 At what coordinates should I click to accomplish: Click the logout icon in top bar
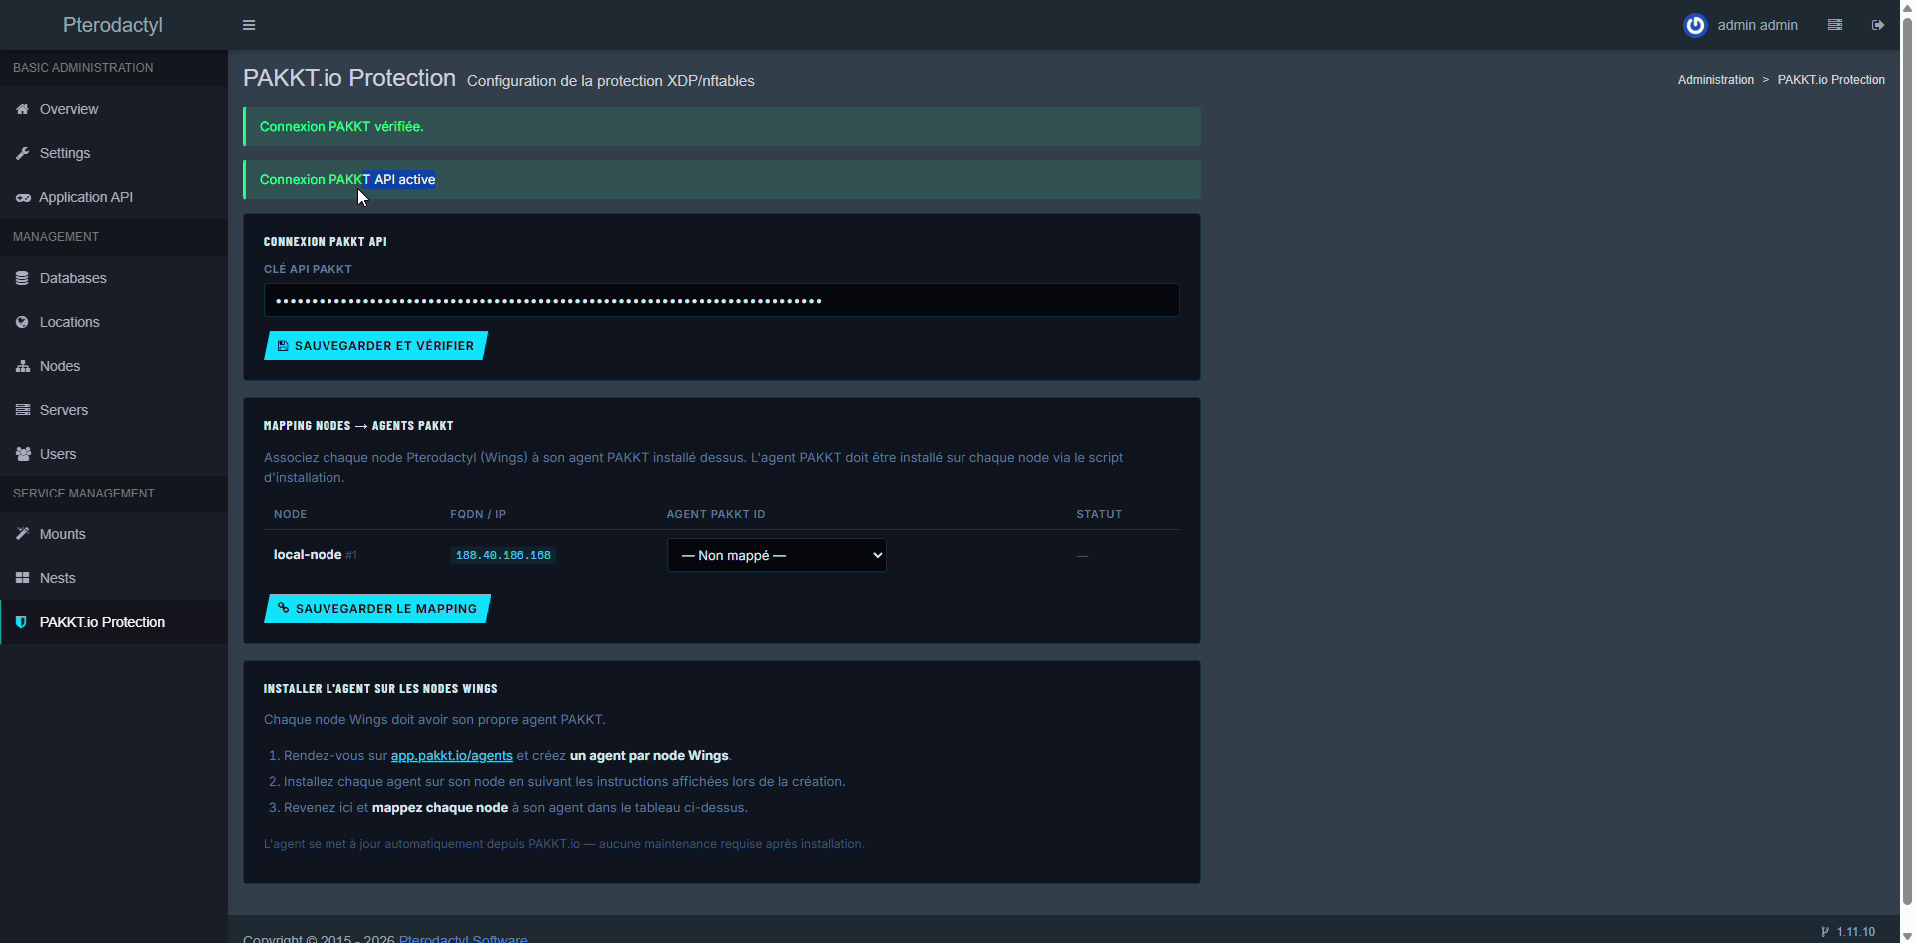[1877, 25]
